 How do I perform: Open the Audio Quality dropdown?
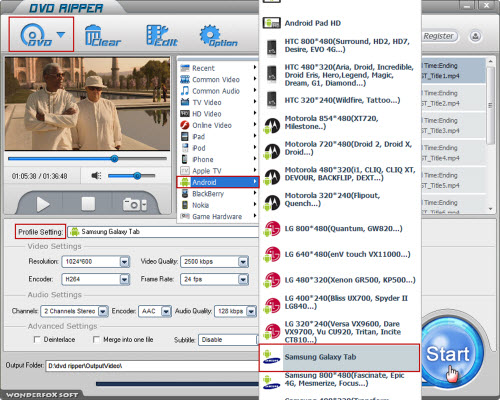[x=235, y=311]
